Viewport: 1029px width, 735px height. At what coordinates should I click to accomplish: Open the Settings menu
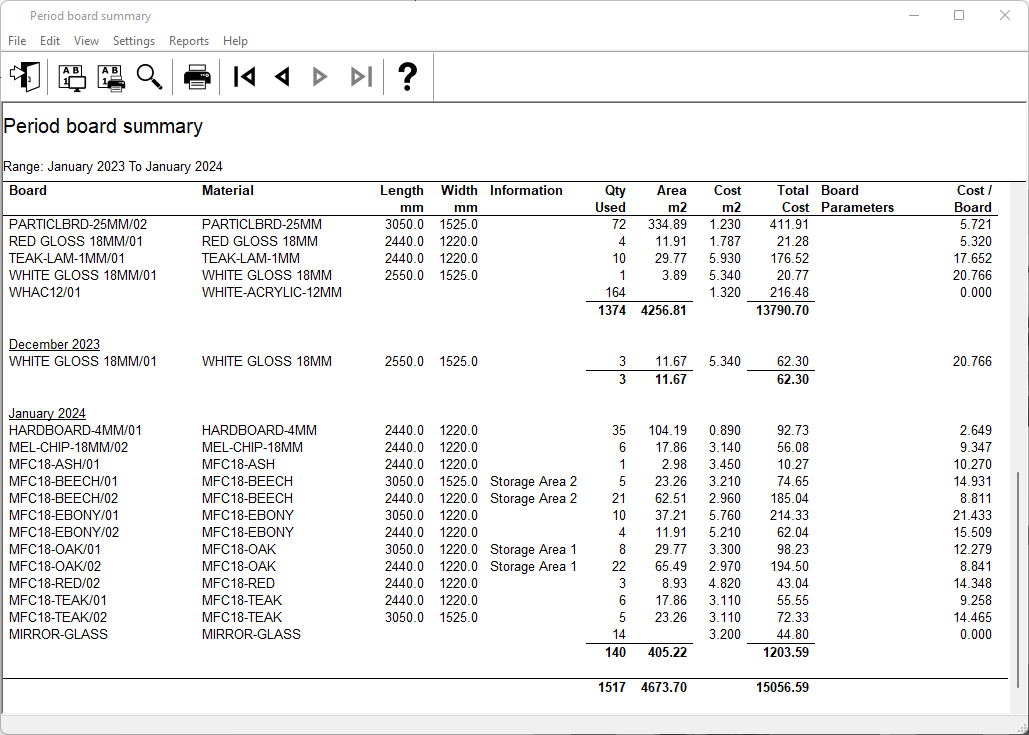134,41
